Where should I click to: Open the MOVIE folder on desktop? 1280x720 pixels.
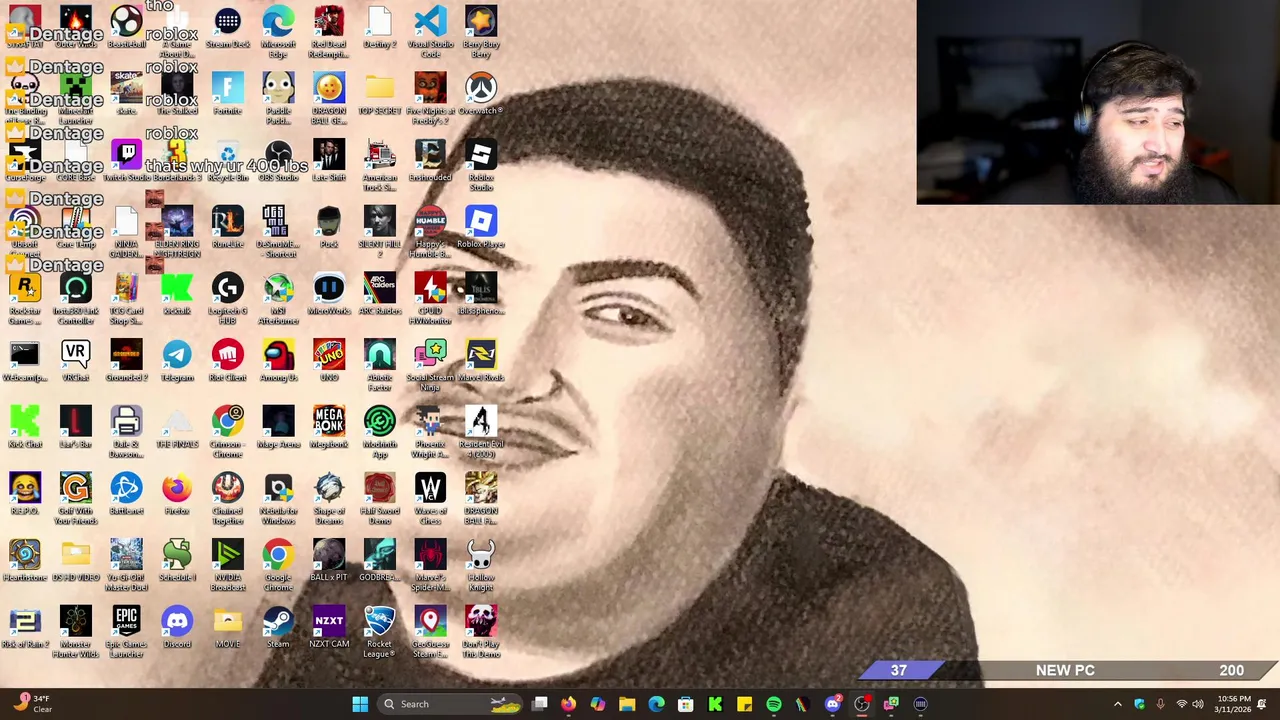[x=228, y=627]
